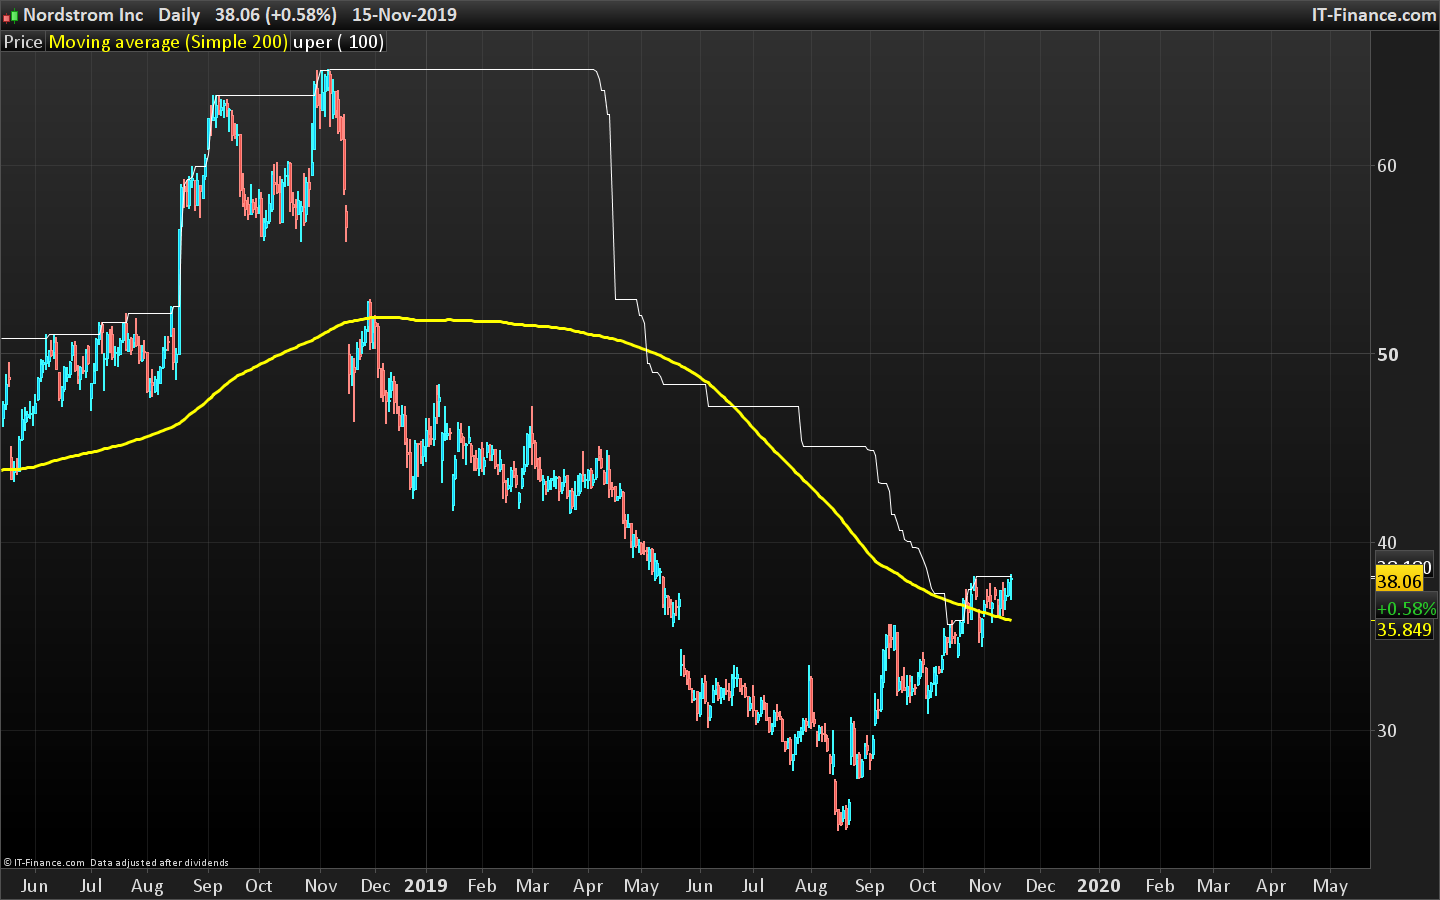
Task: Click the 38.06 (+0.58%) quote in header
Action: click(276, 15)
